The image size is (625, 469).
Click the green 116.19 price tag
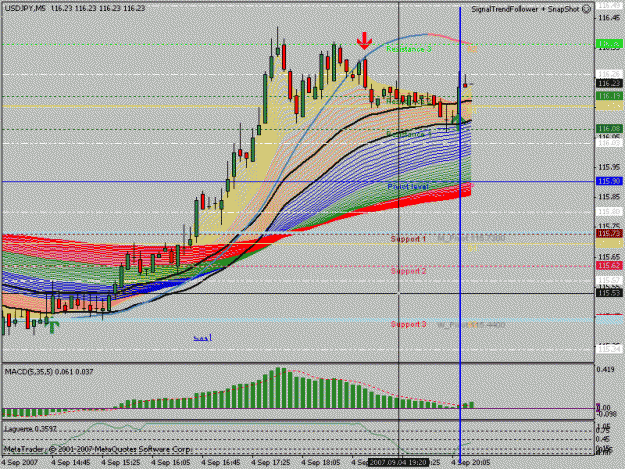coord(609,96)
